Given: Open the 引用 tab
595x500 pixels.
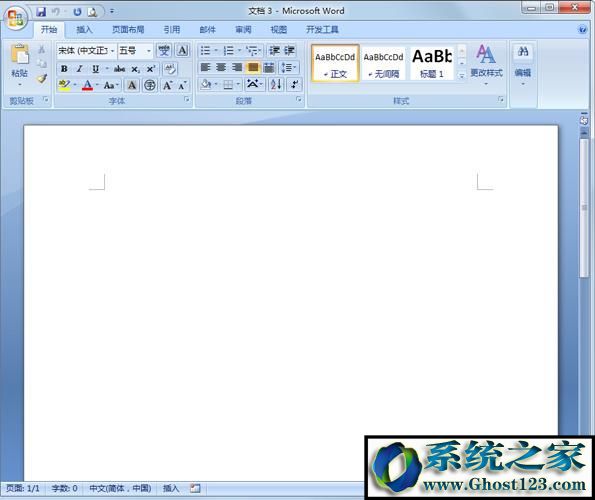Looking at the screenshot, I should click(x=172, y=29).
